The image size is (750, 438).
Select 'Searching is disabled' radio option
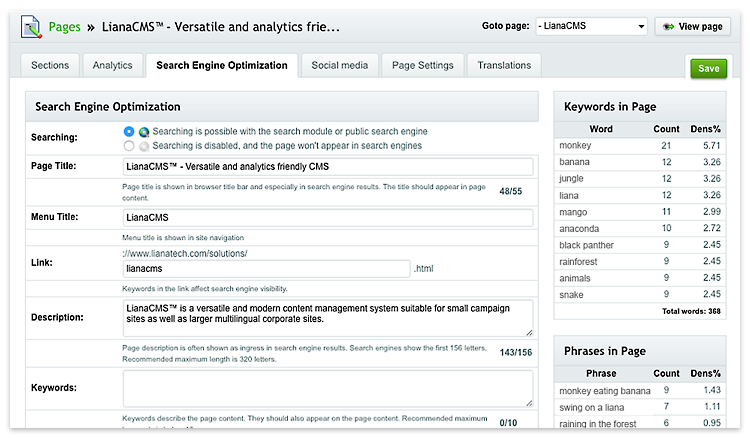129,146
